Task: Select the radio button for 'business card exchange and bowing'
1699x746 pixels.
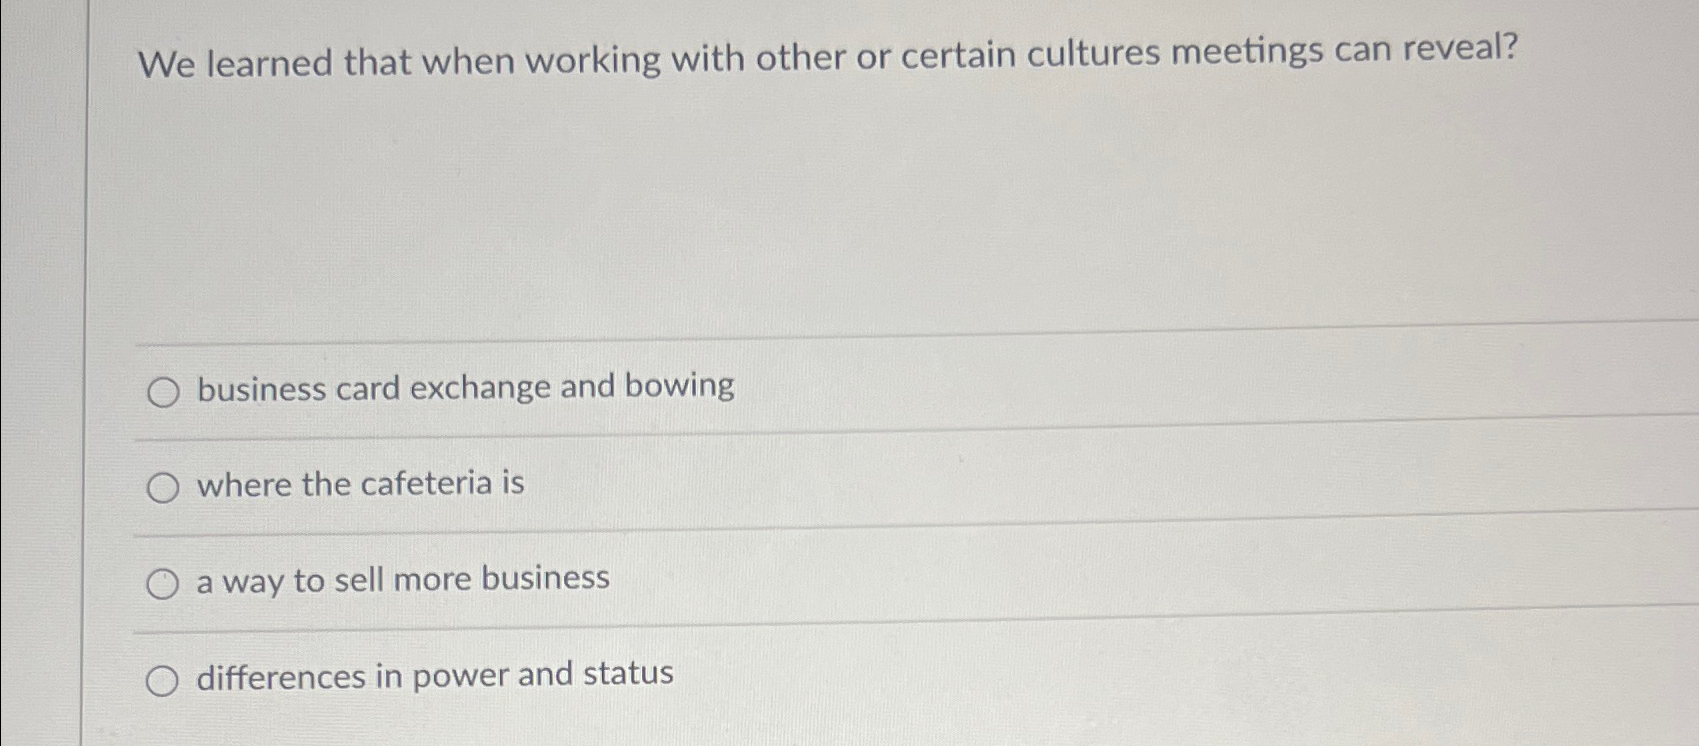Action: tap(163, 391)
